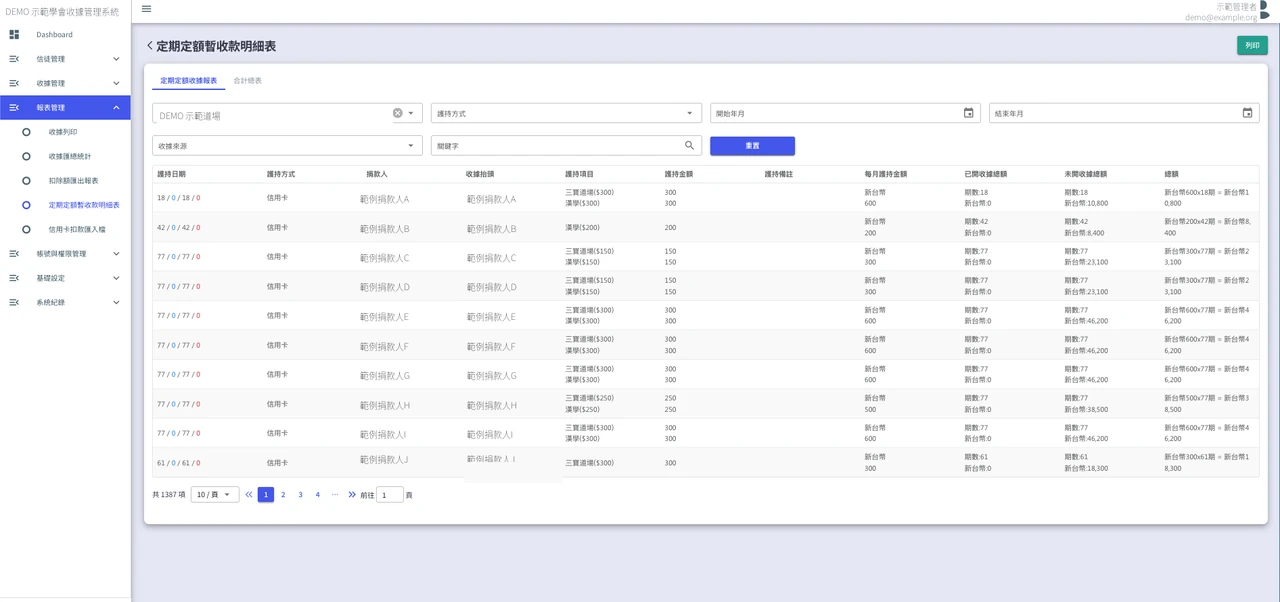Click the 示範管理者 user name at top right
1280x602 pixels.
coord(1236,6)
